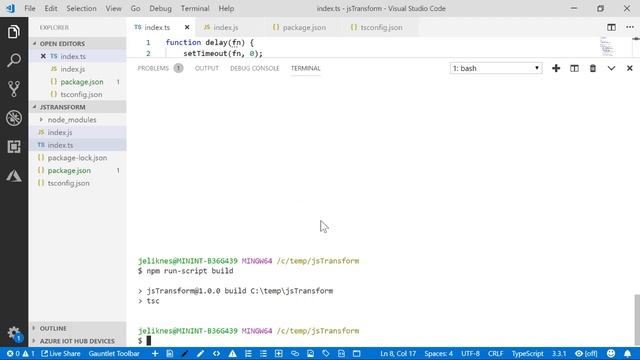This screenshot has width=640, height=360.
Task: Open the Debug view in activity bar
Action: [x=13, y=118]
